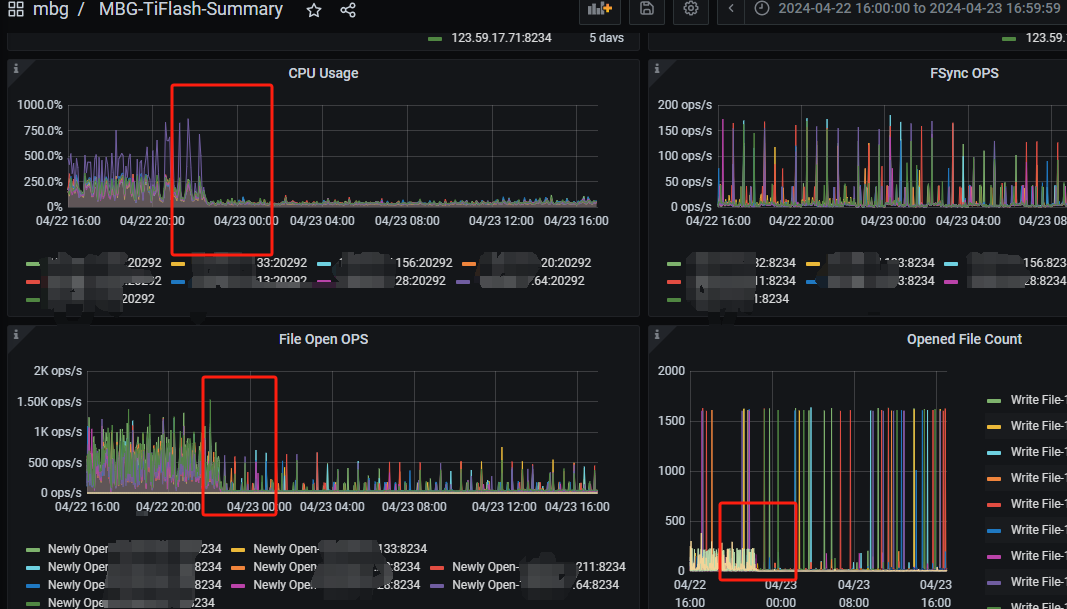Image resolution: width=1067 pixels, height=609 pixels.
Task: Open dashboard settings gear
Action: [691, 9]
